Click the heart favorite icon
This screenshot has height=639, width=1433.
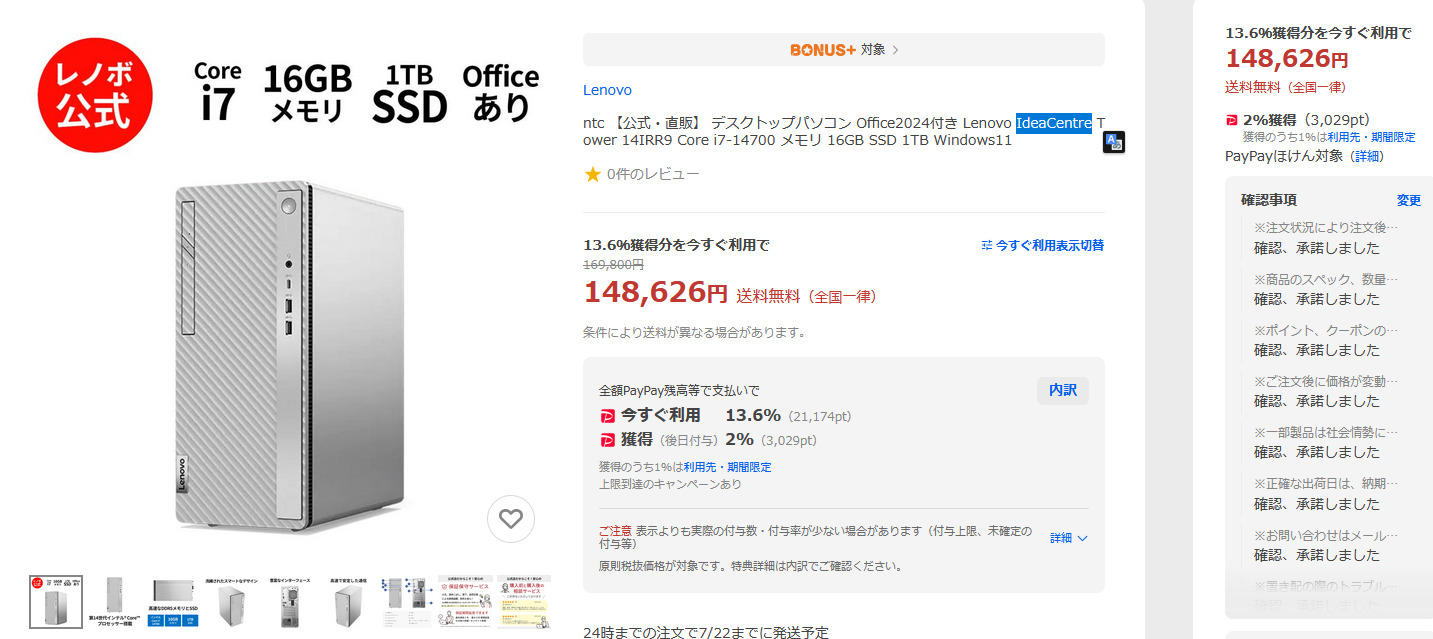coord(511,519)
